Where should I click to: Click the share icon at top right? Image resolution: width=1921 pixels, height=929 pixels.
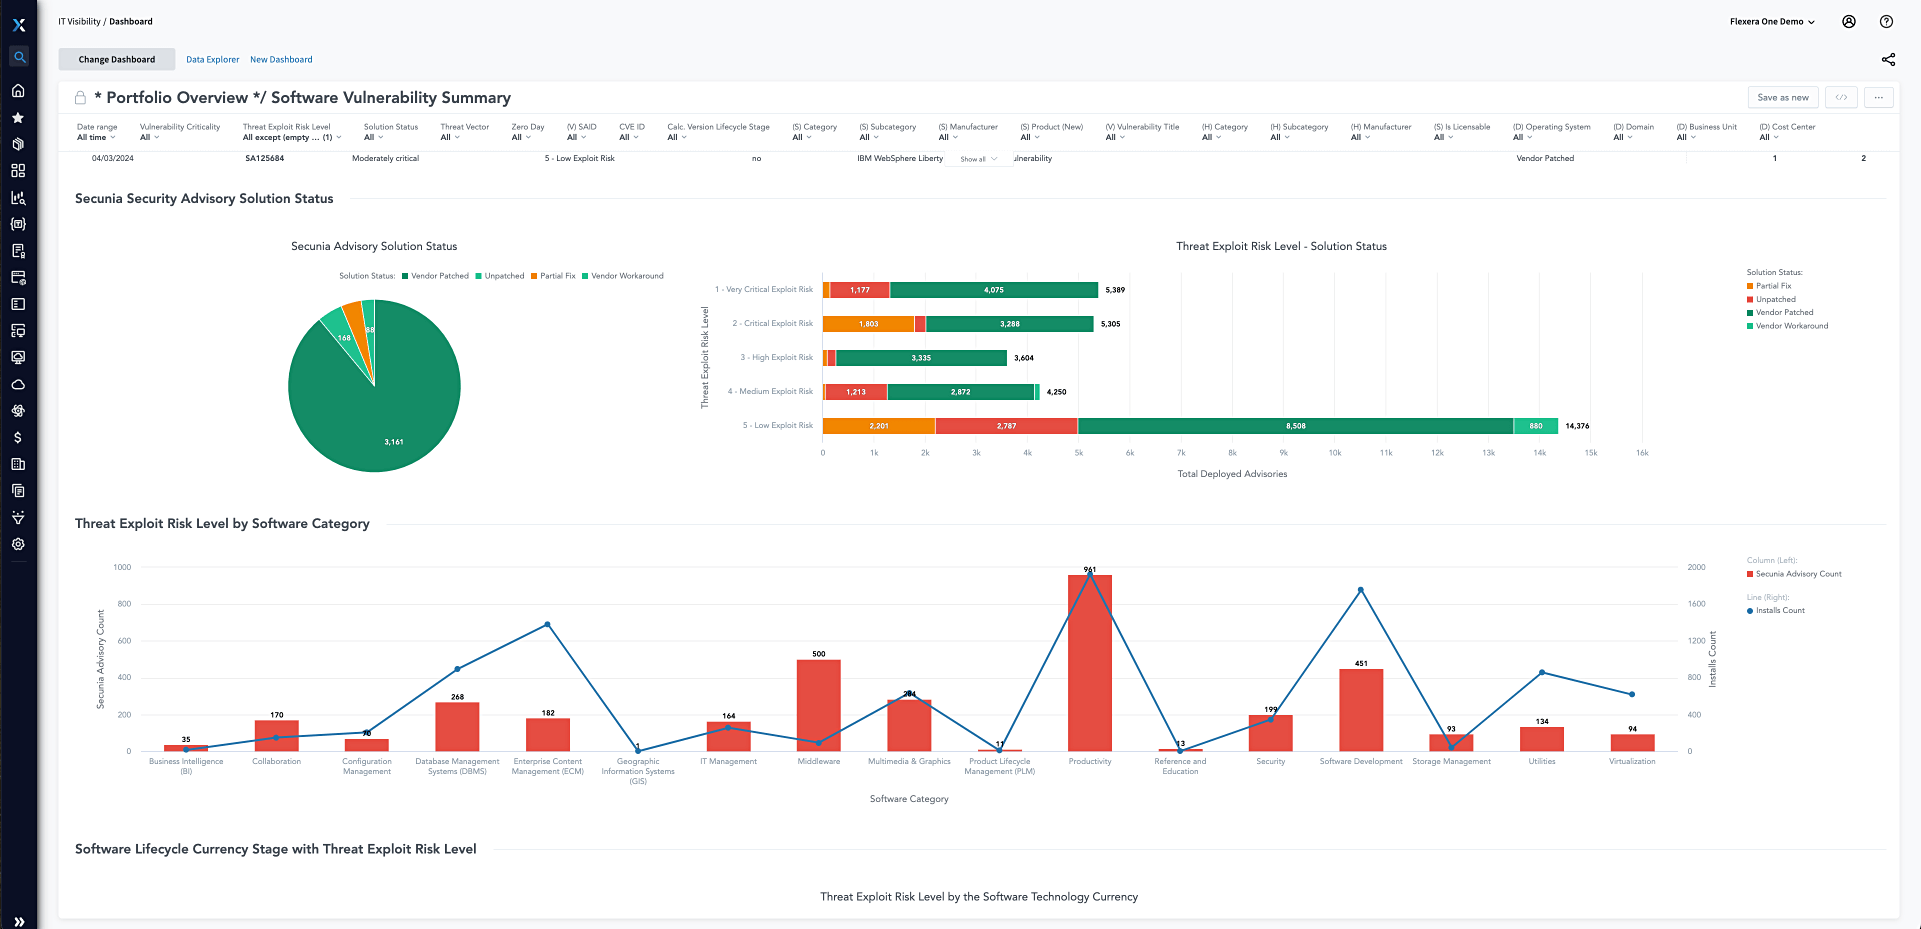[1888, 60]
